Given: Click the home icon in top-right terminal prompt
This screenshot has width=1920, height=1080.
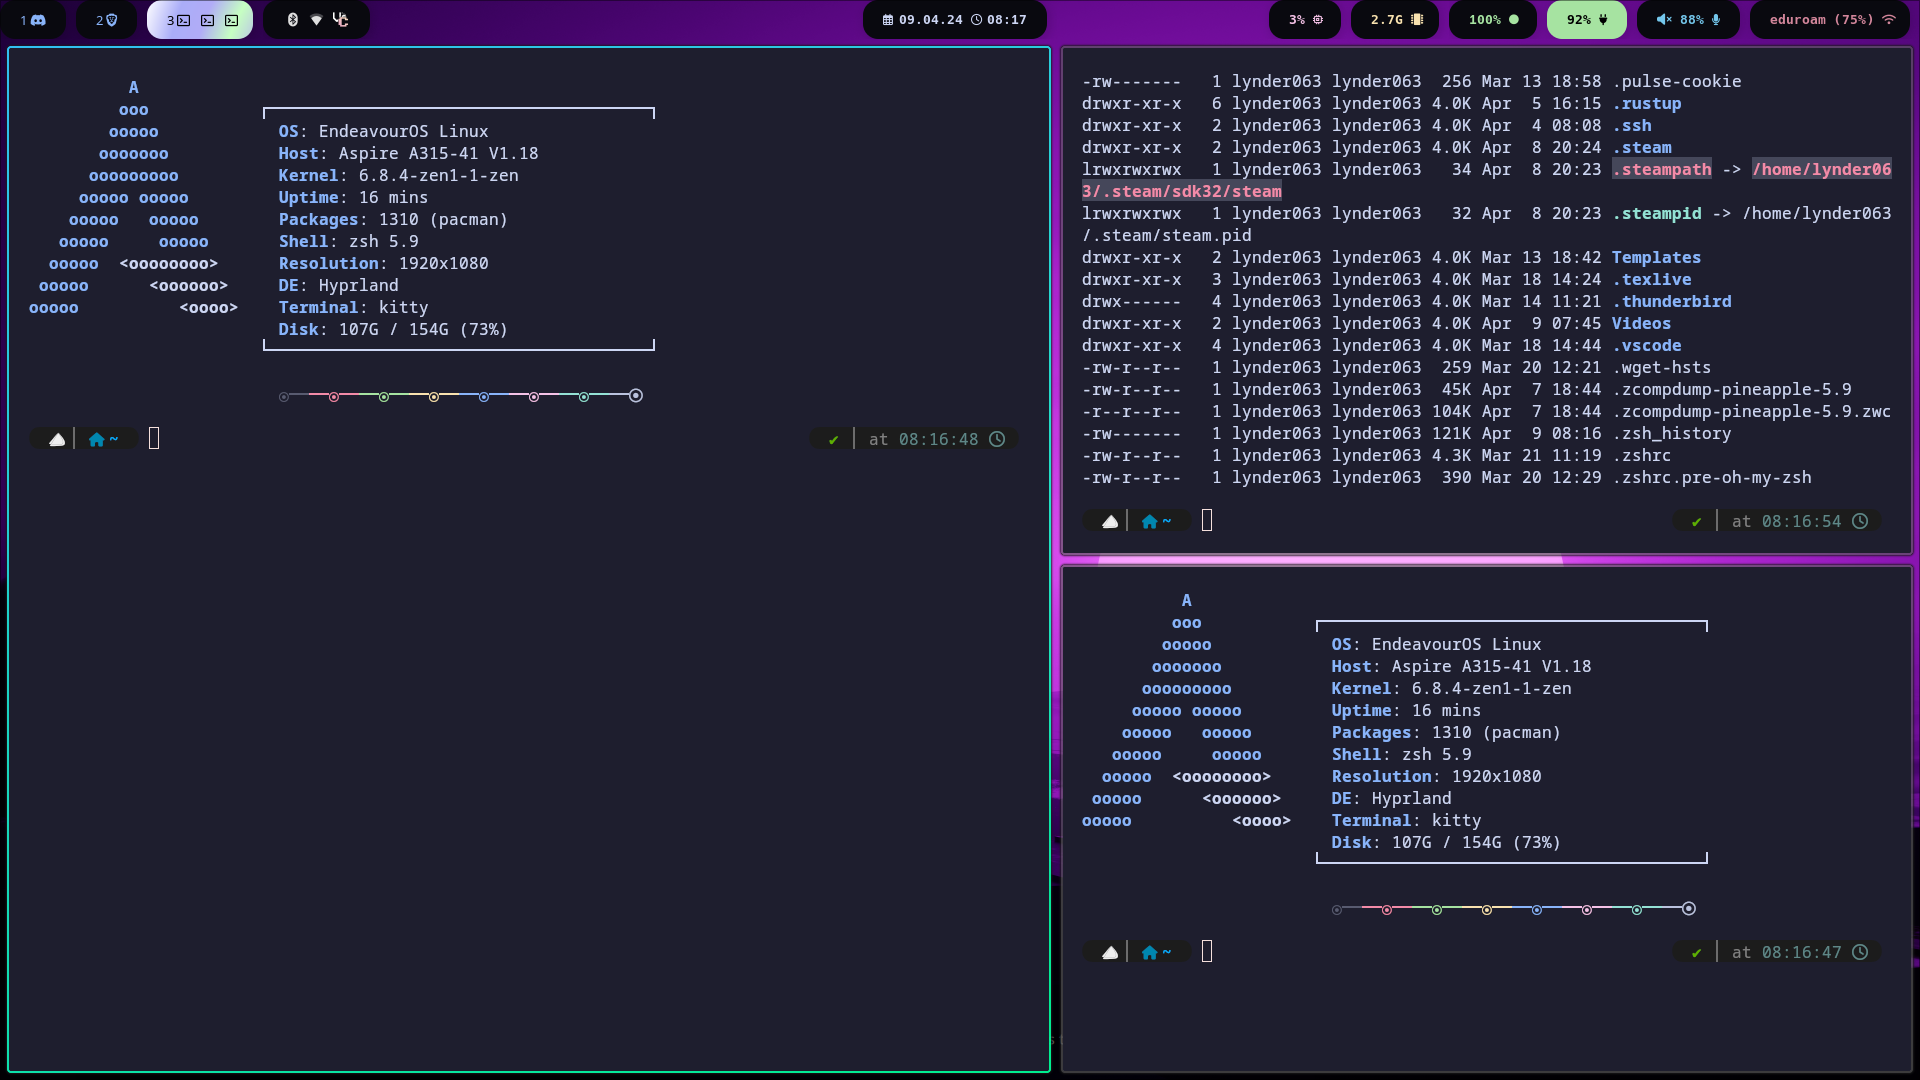Looking at the screenshot, I should [1149, 521].
